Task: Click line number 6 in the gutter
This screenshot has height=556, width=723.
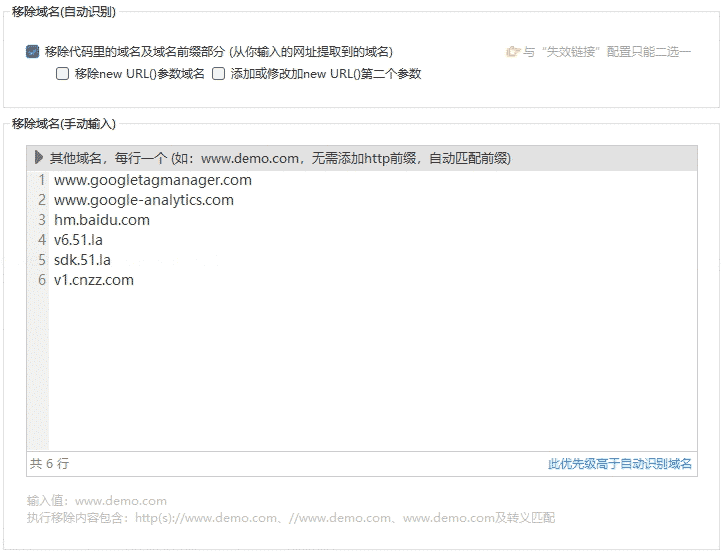Action: tap(41, 280)
